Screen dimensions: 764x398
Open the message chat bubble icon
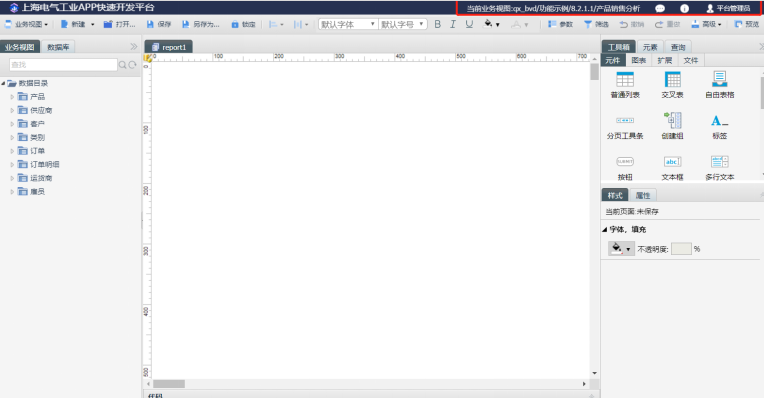click(660, 8)
